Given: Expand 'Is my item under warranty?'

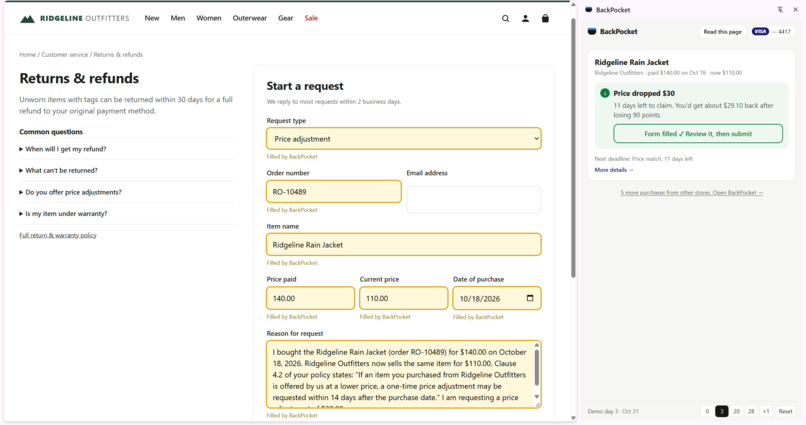Looking at the screenshot, I should pyautogui.click(x=126, y=214).
